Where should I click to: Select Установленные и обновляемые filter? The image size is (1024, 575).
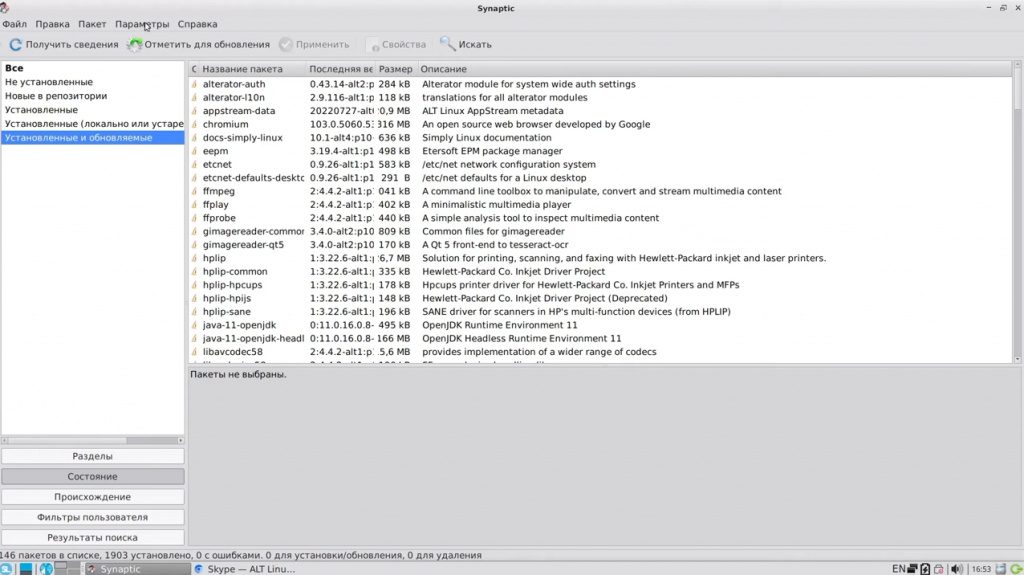click(92, 138)
